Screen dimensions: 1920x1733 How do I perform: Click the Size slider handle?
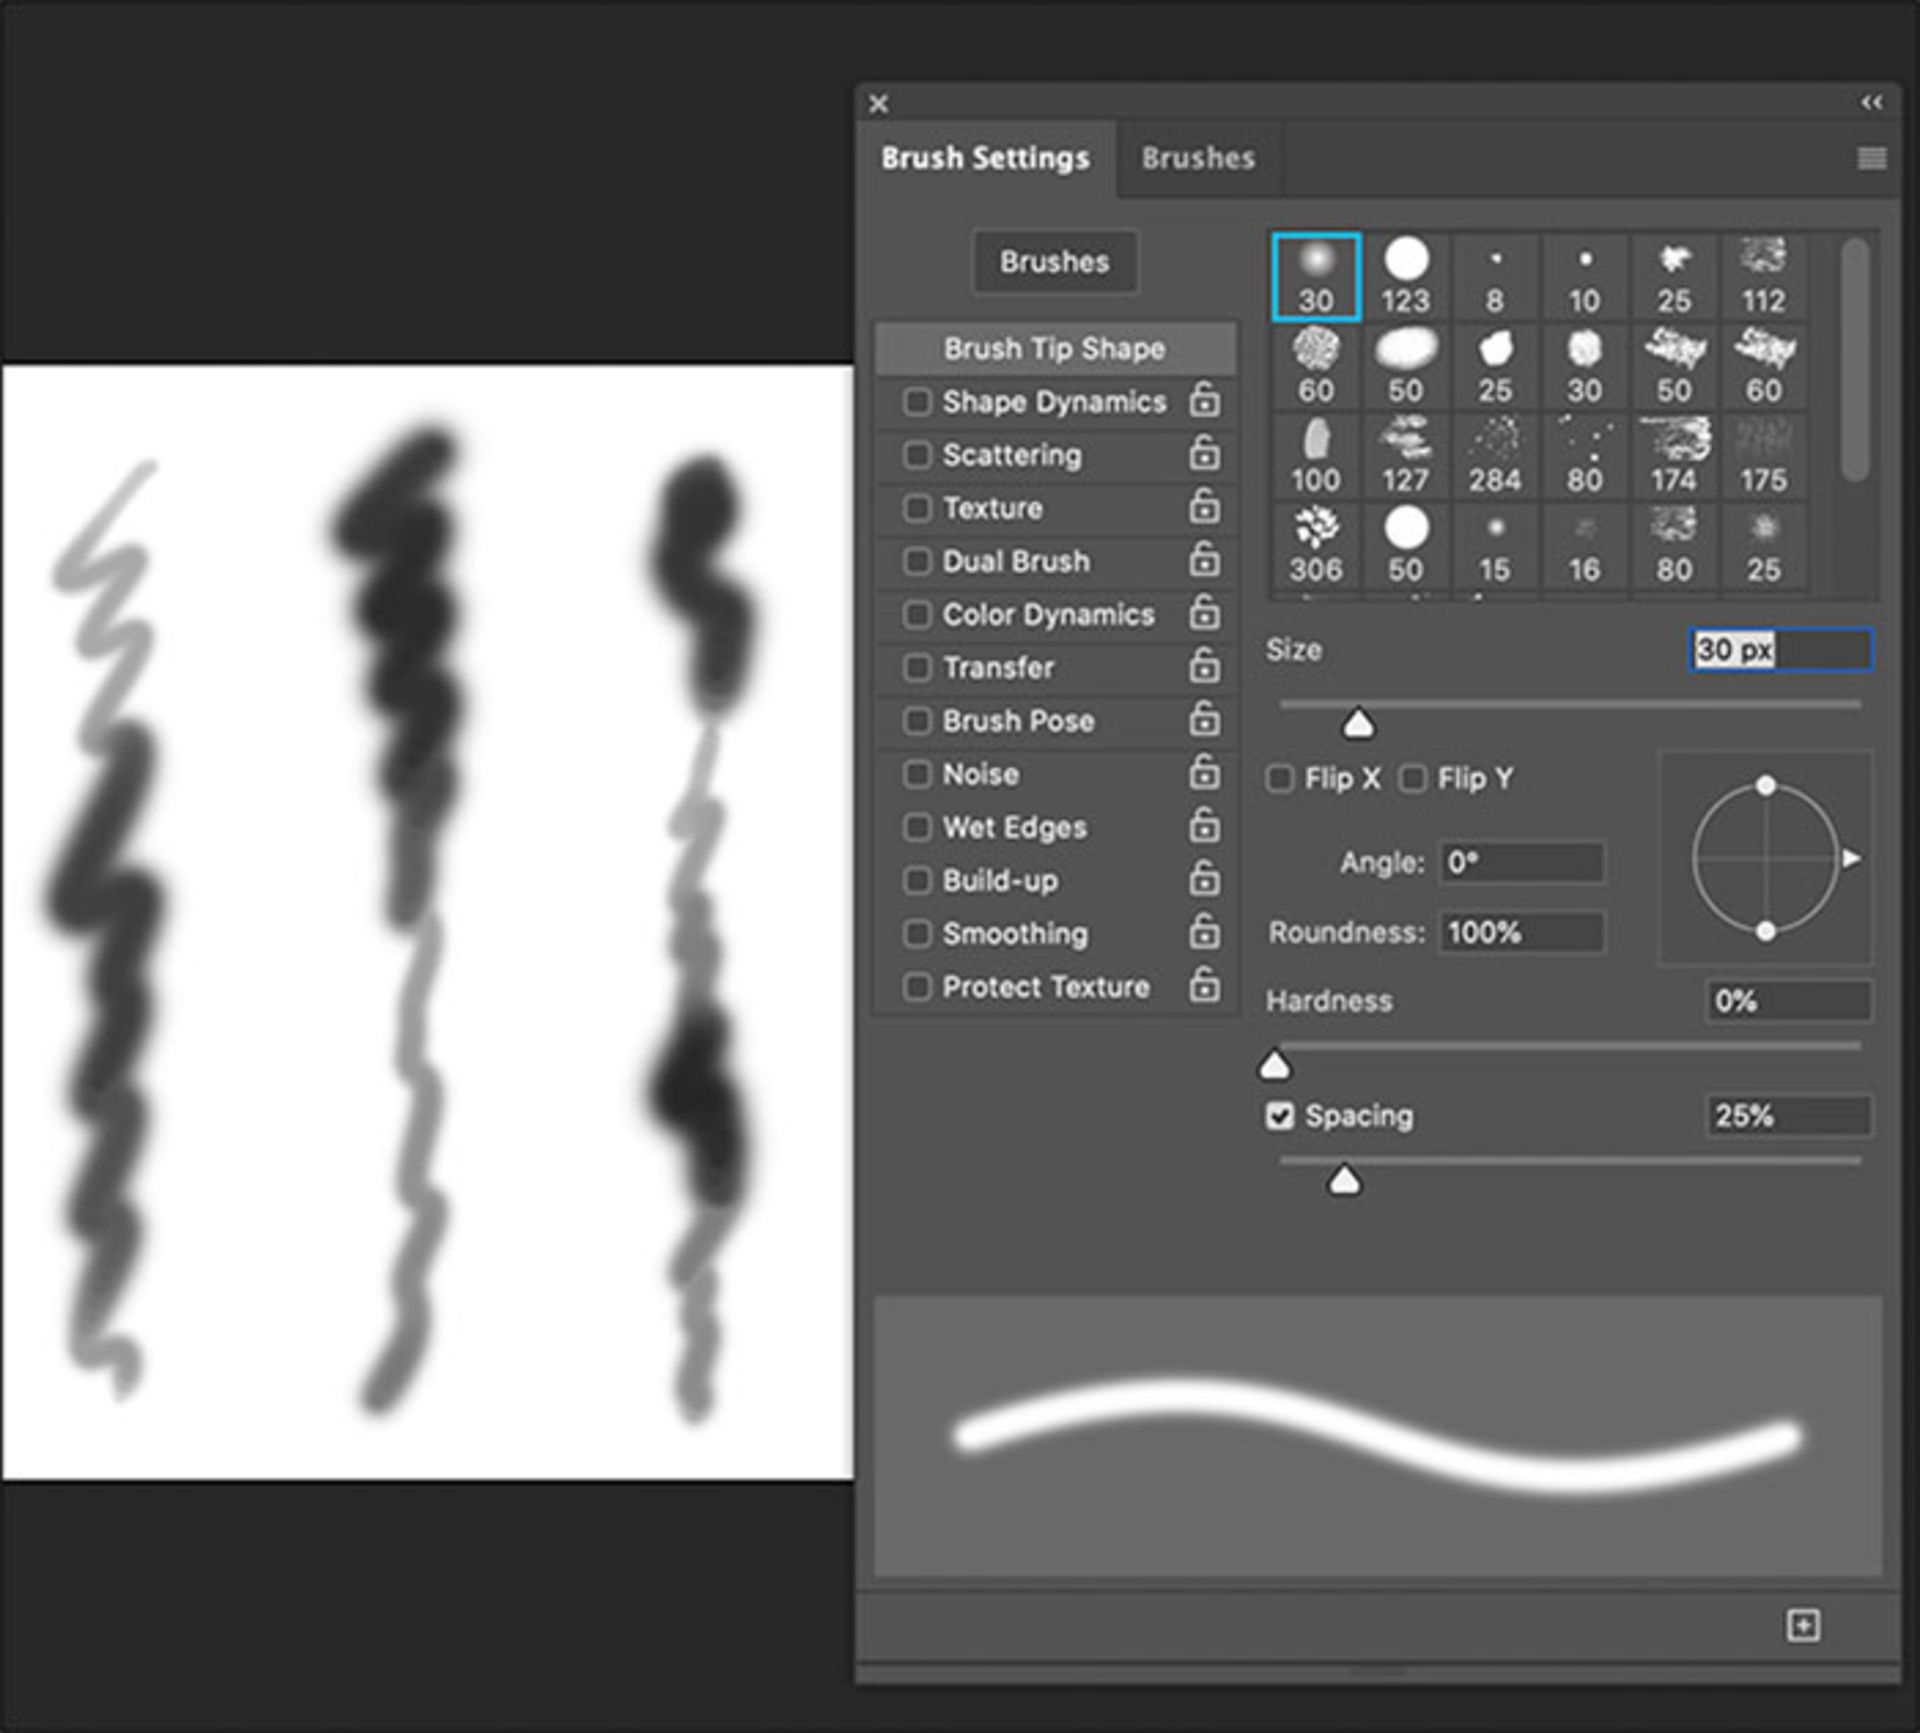1357,723
